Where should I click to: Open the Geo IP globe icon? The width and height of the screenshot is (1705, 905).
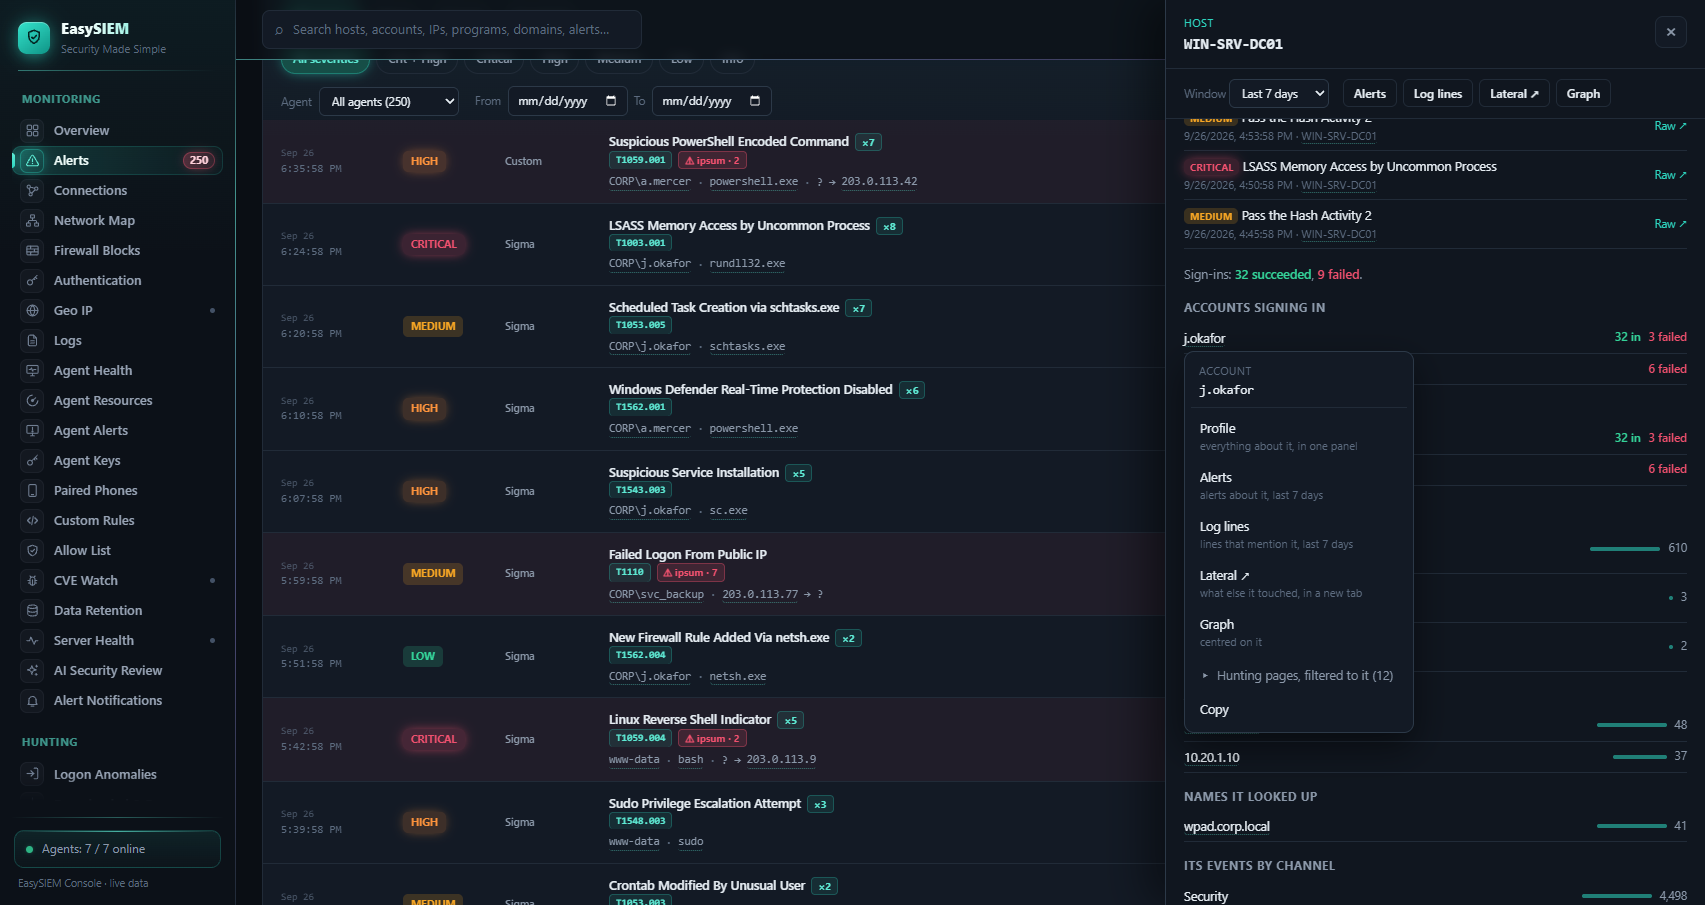[x=33, y=311]
